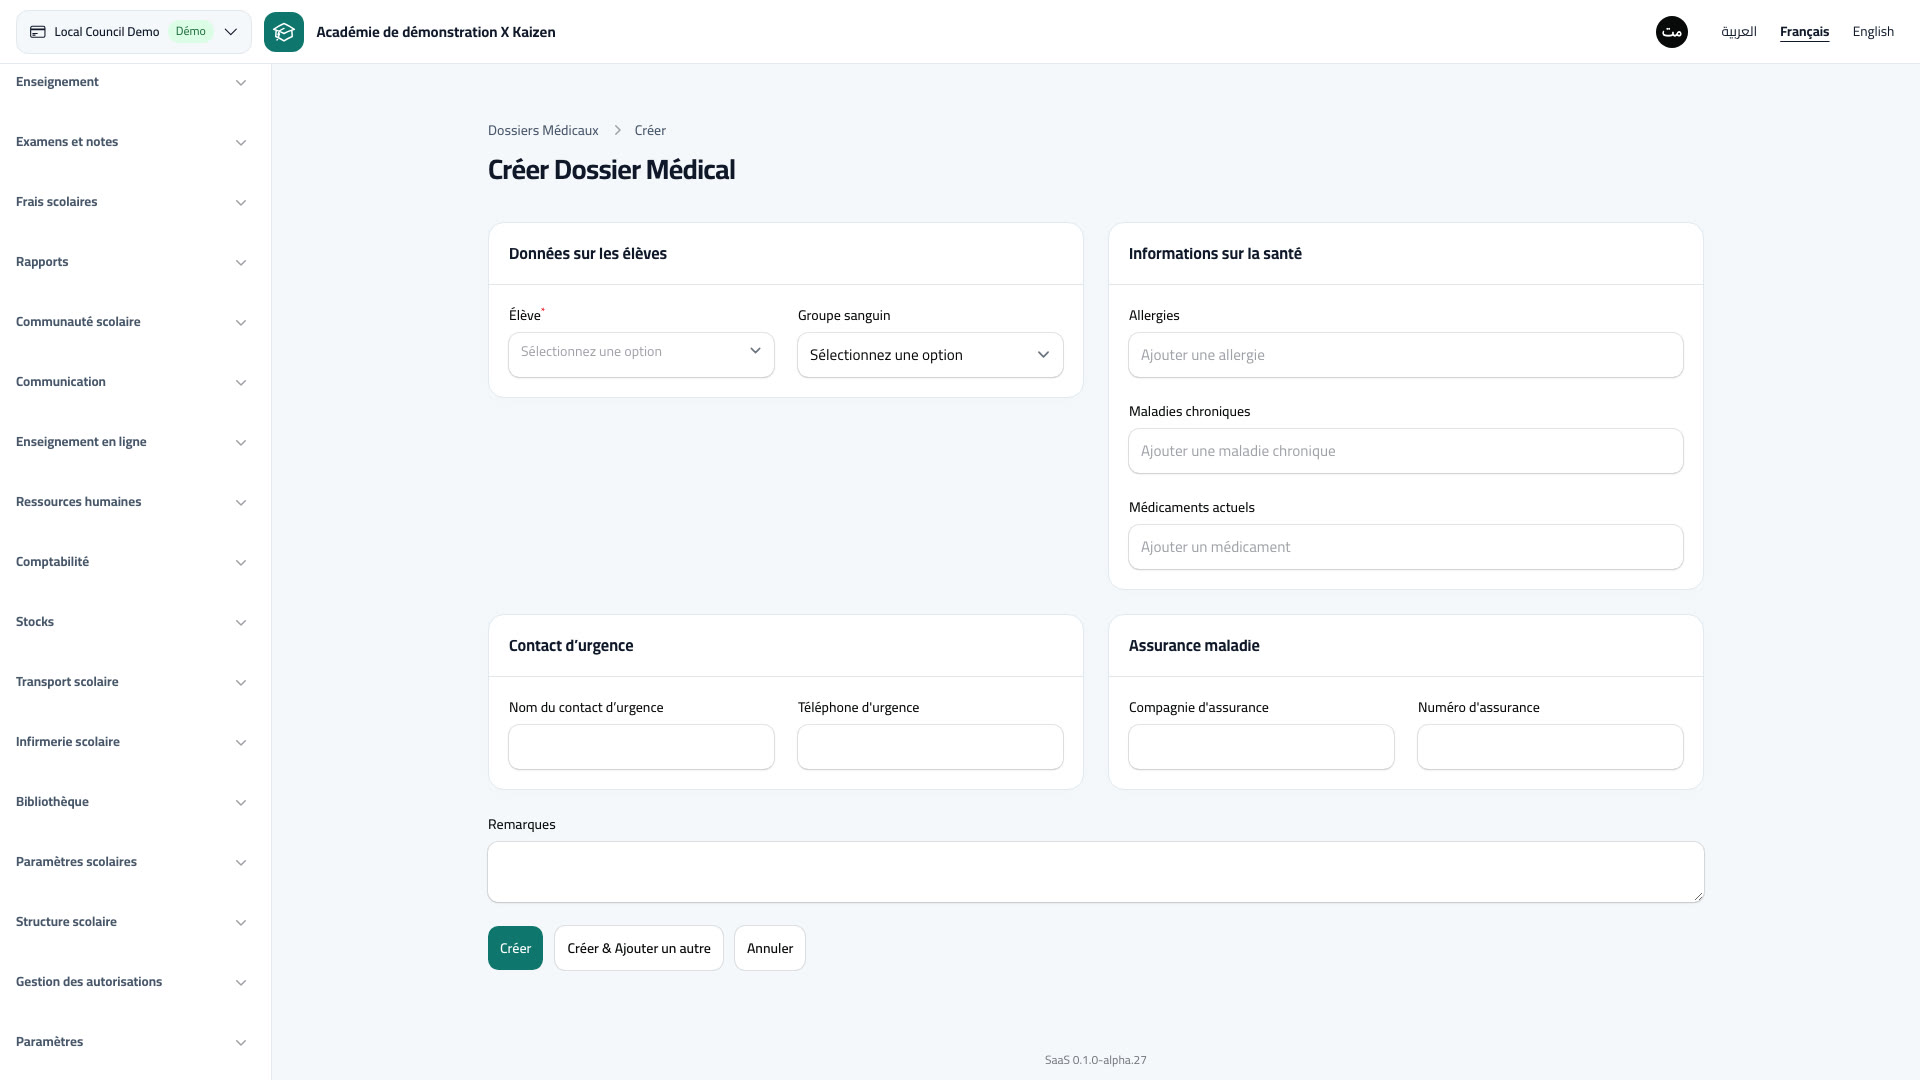The height and width of the screenshot is (1080, 1920).
Task: Open the Groupe sanguin dropdown
Action: [x=930, y=355]
